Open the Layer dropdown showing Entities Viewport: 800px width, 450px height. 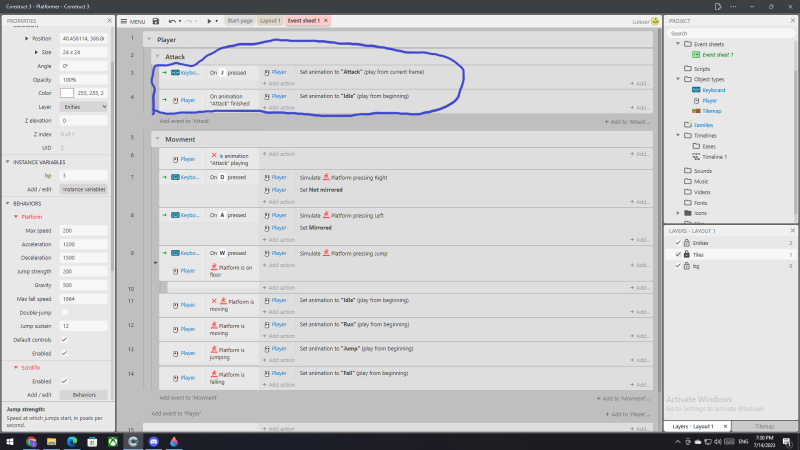tap(84, 106)
